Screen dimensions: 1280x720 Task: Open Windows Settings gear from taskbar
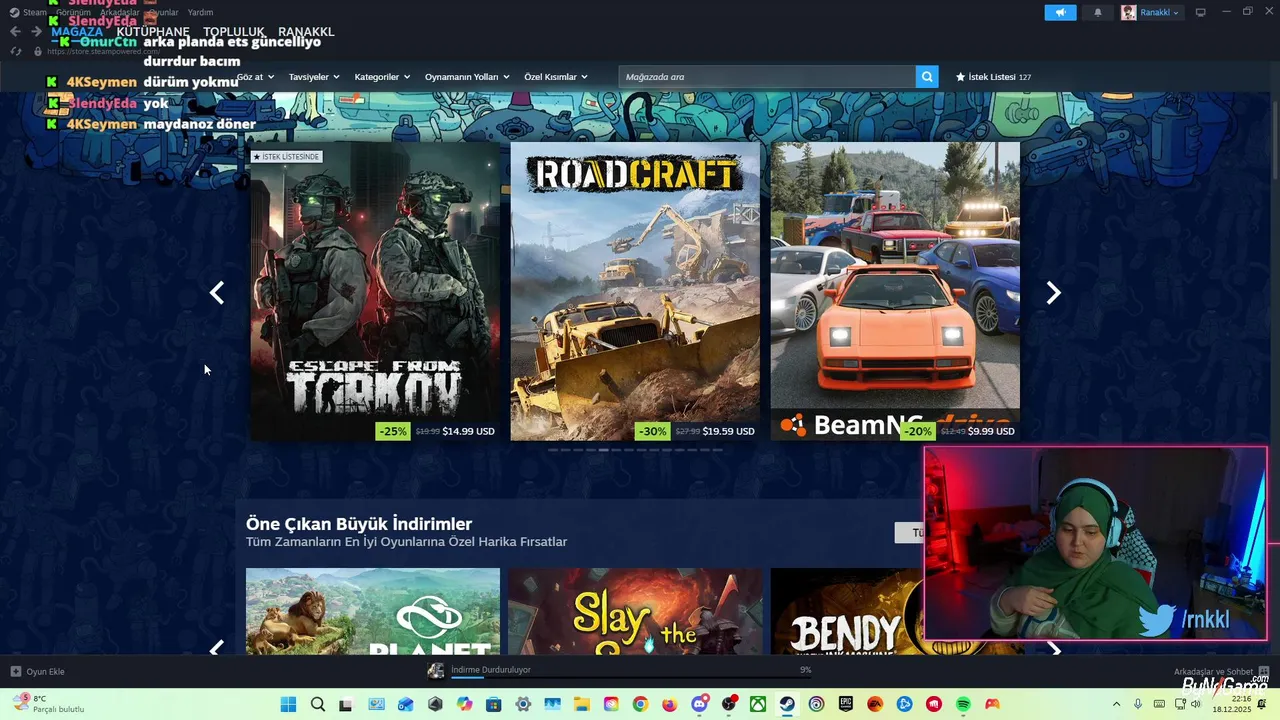[523, 704]
